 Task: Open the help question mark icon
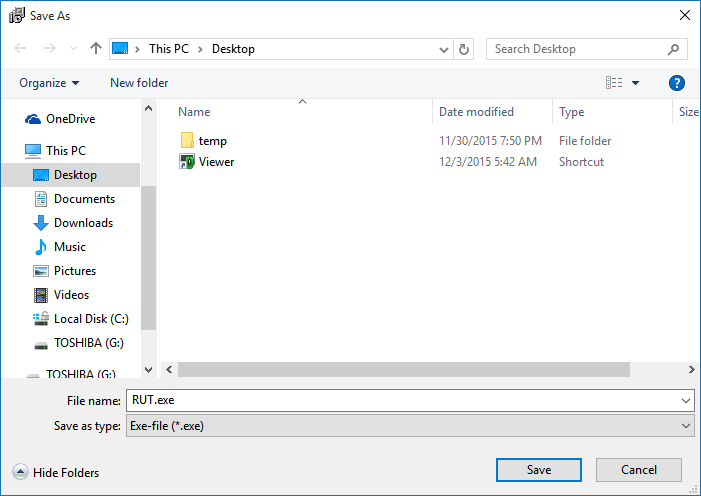(676, 83)
